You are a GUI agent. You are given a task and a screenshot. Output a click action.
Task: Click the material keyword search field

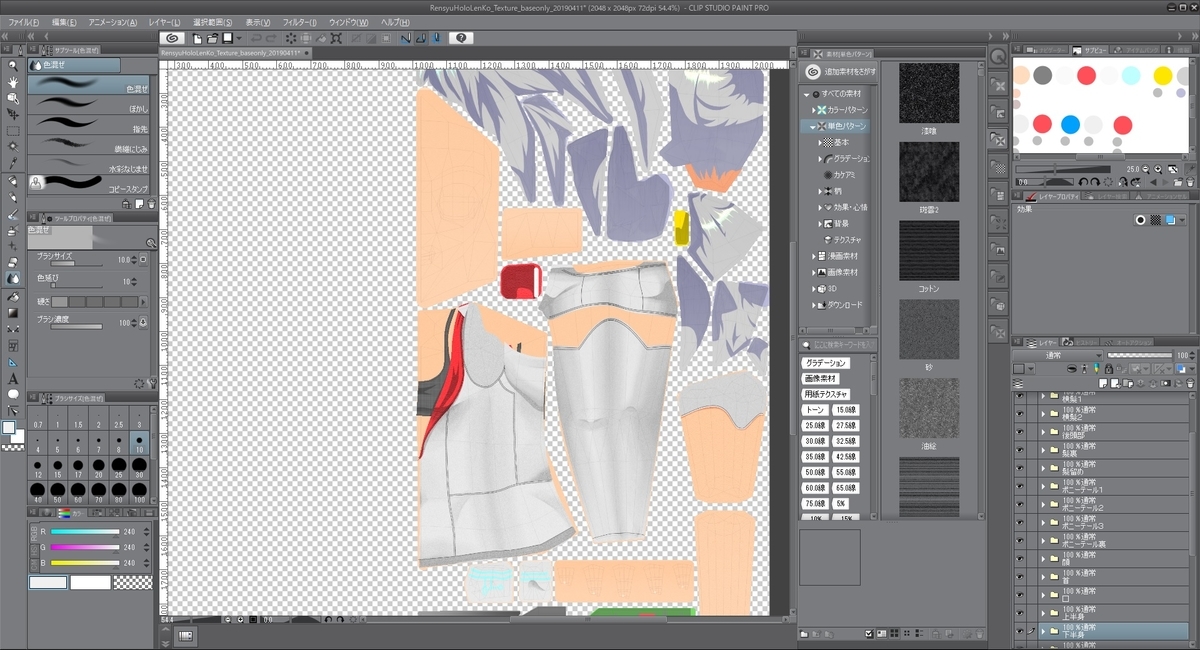point(838,345)
